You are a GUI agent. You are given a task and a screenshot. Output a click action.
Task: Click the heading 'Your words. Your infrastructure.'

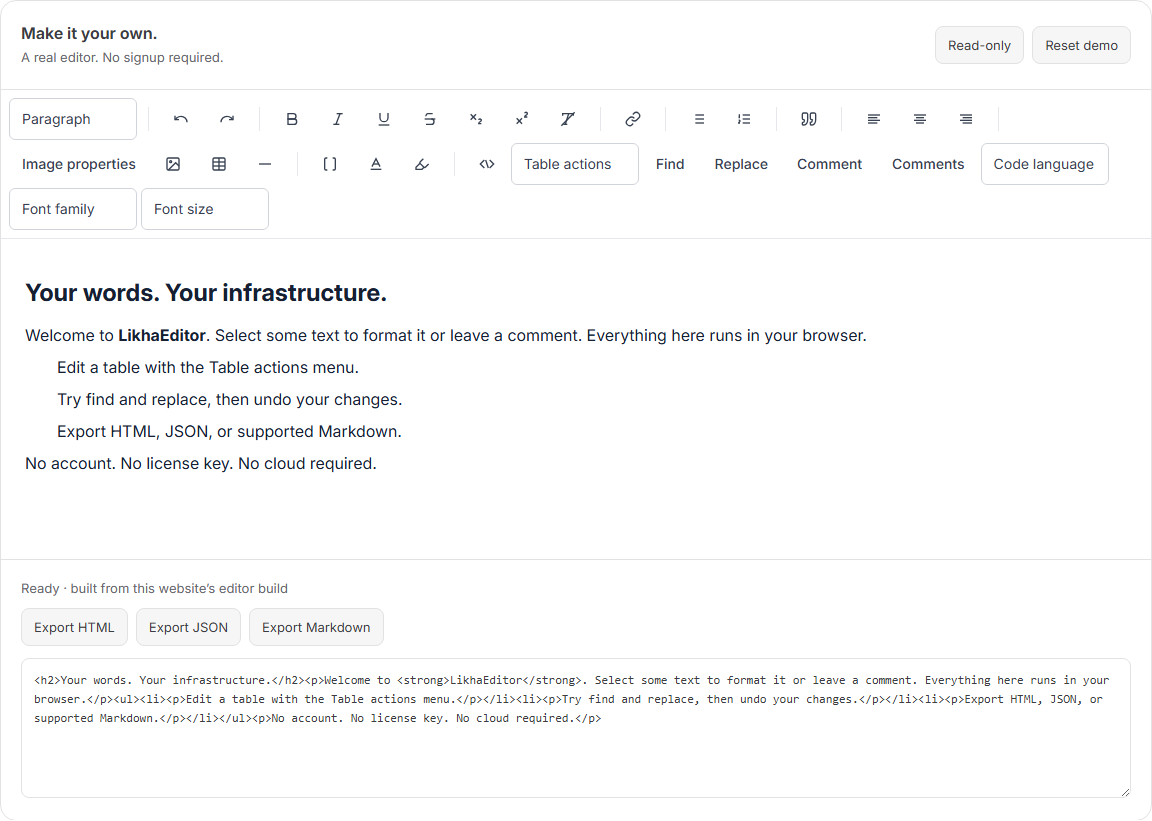coord(206,293)
